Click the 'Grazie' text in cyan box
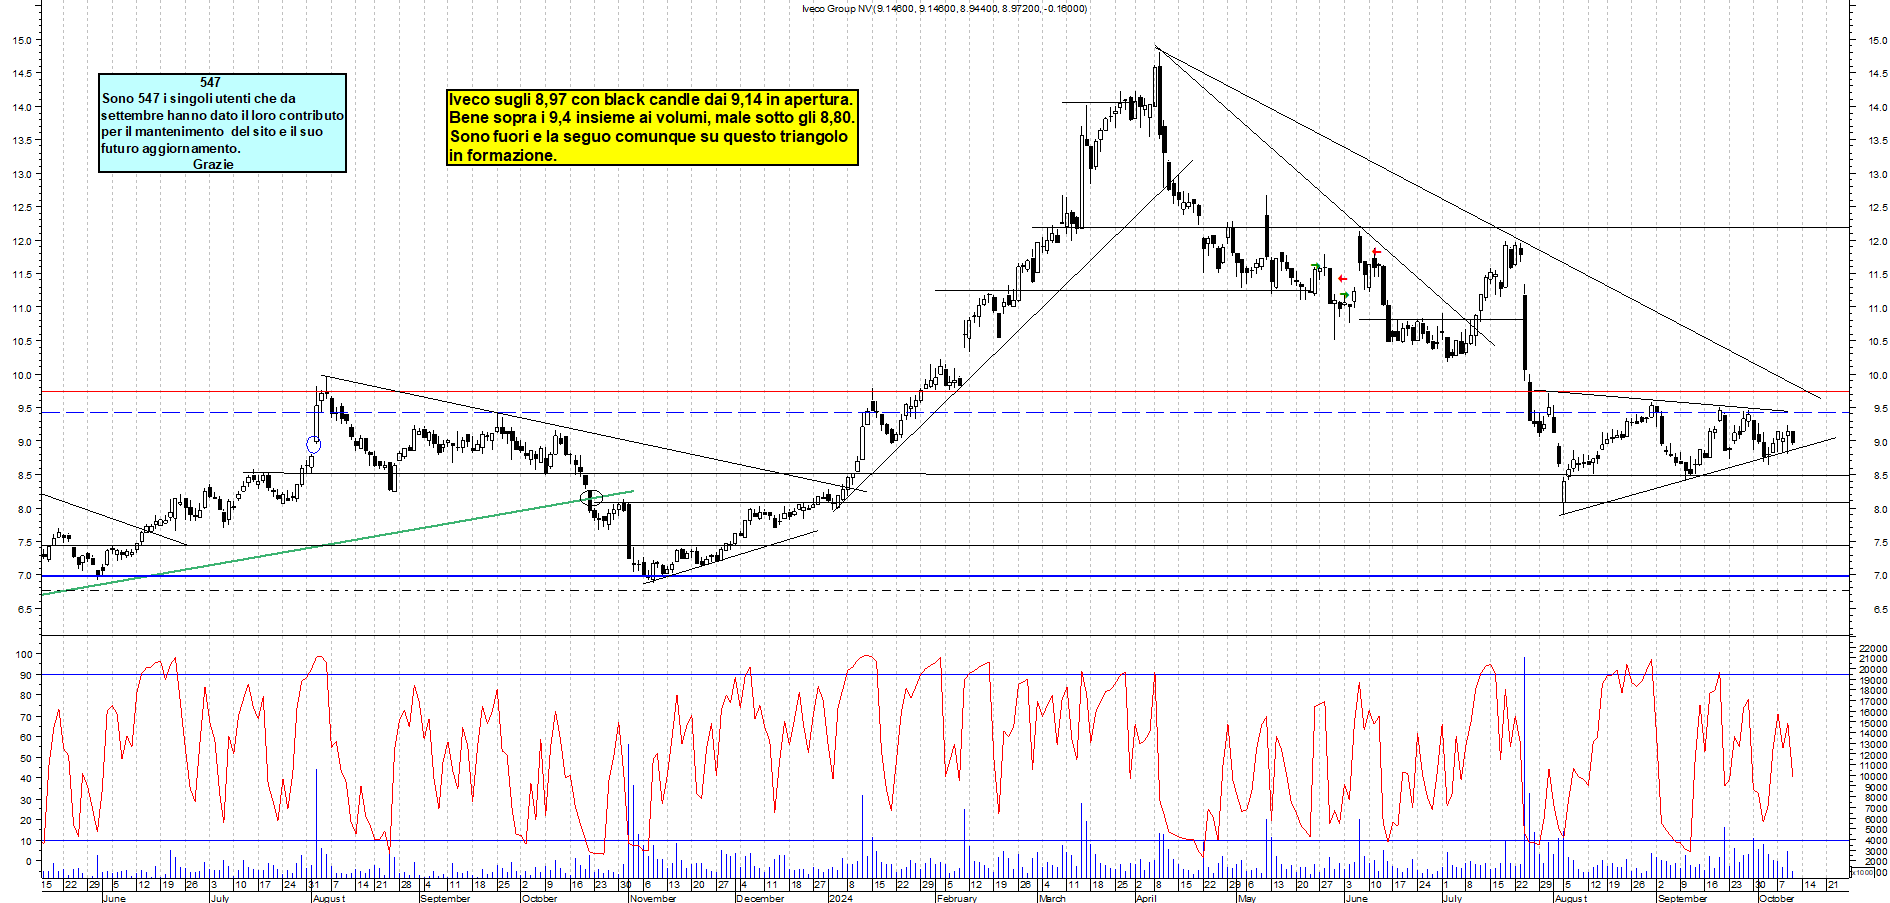This screenshot has height=903, width=1890. point(213,164)
